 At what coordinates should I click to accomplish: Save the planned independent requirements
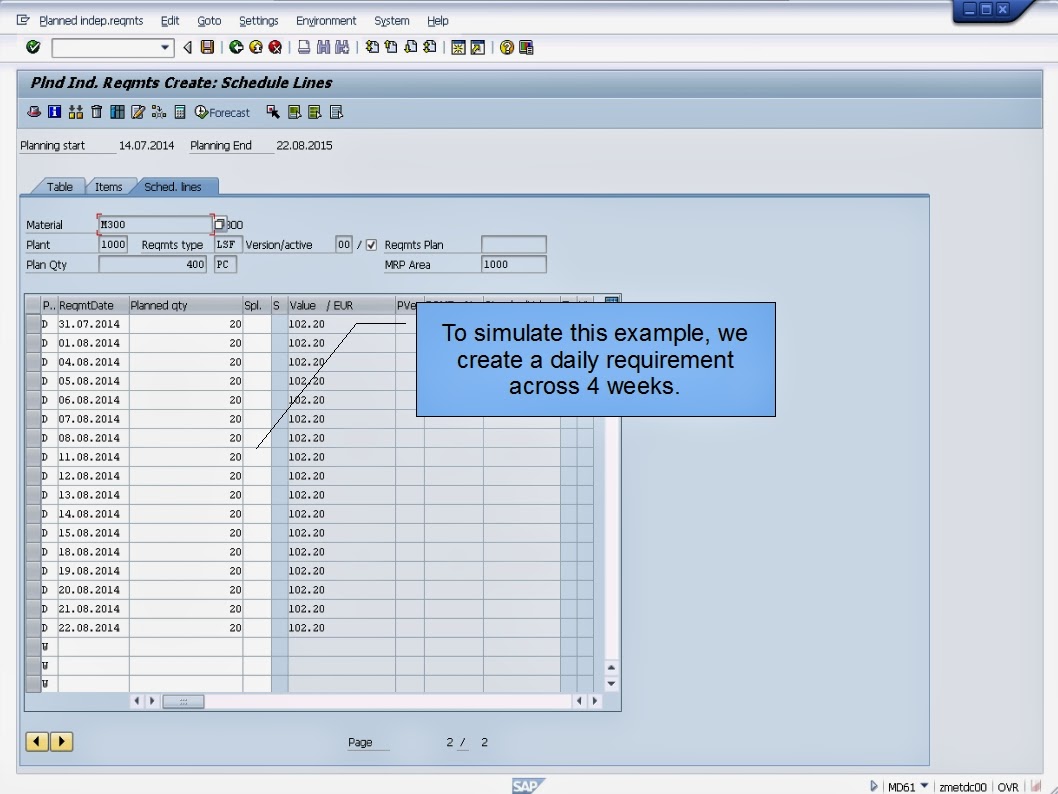click(209, 47)
